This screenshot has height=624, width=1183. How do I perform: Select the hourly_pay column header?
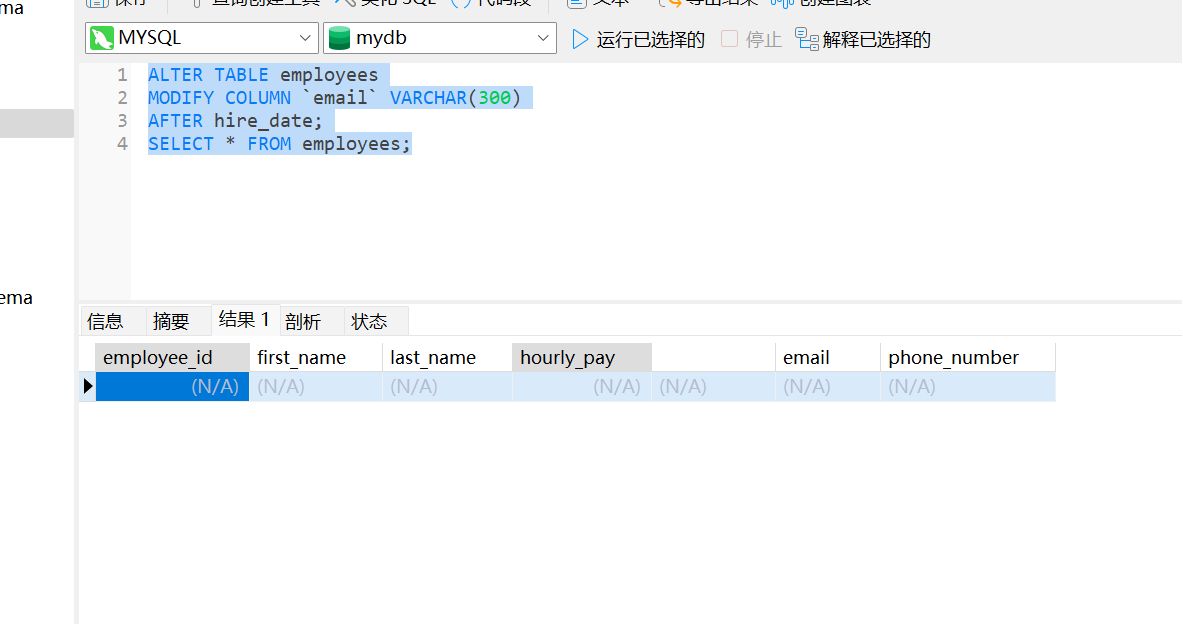568,358
